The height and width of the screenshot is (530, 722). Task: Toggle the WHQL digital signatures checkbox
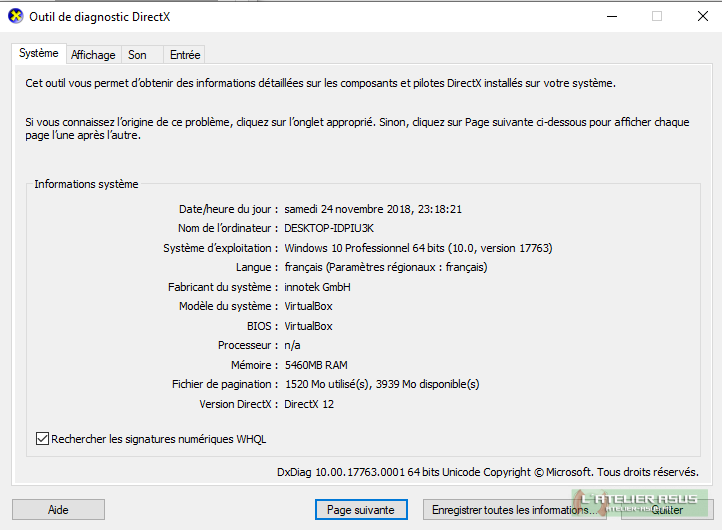point(42,438)
